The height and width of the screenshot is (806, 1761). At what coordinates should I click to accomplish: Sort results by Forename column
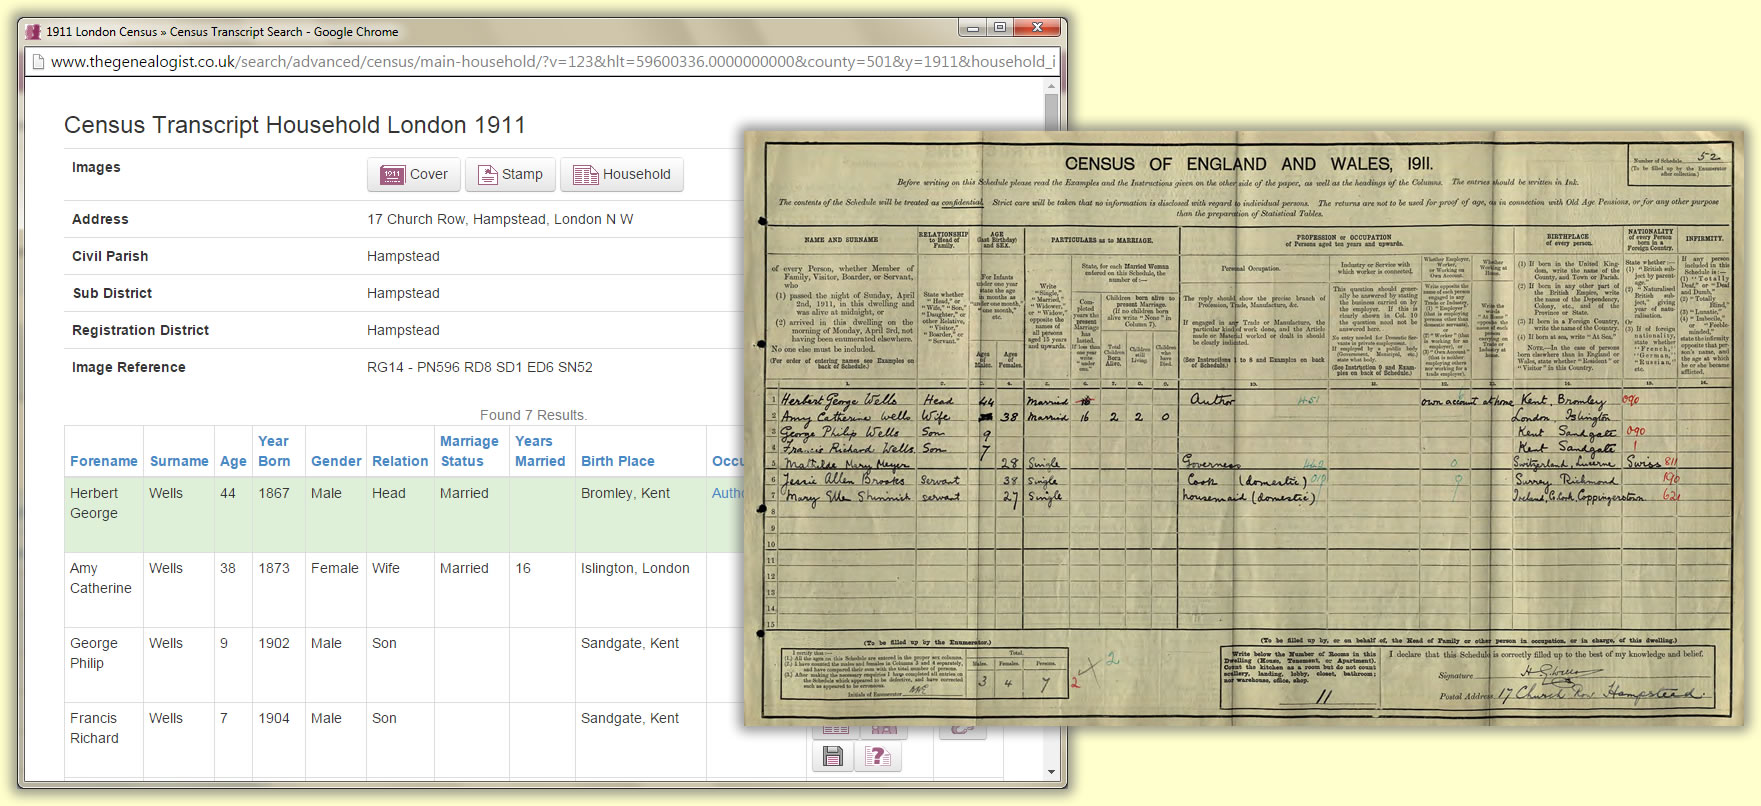click(x=104, y=461)
